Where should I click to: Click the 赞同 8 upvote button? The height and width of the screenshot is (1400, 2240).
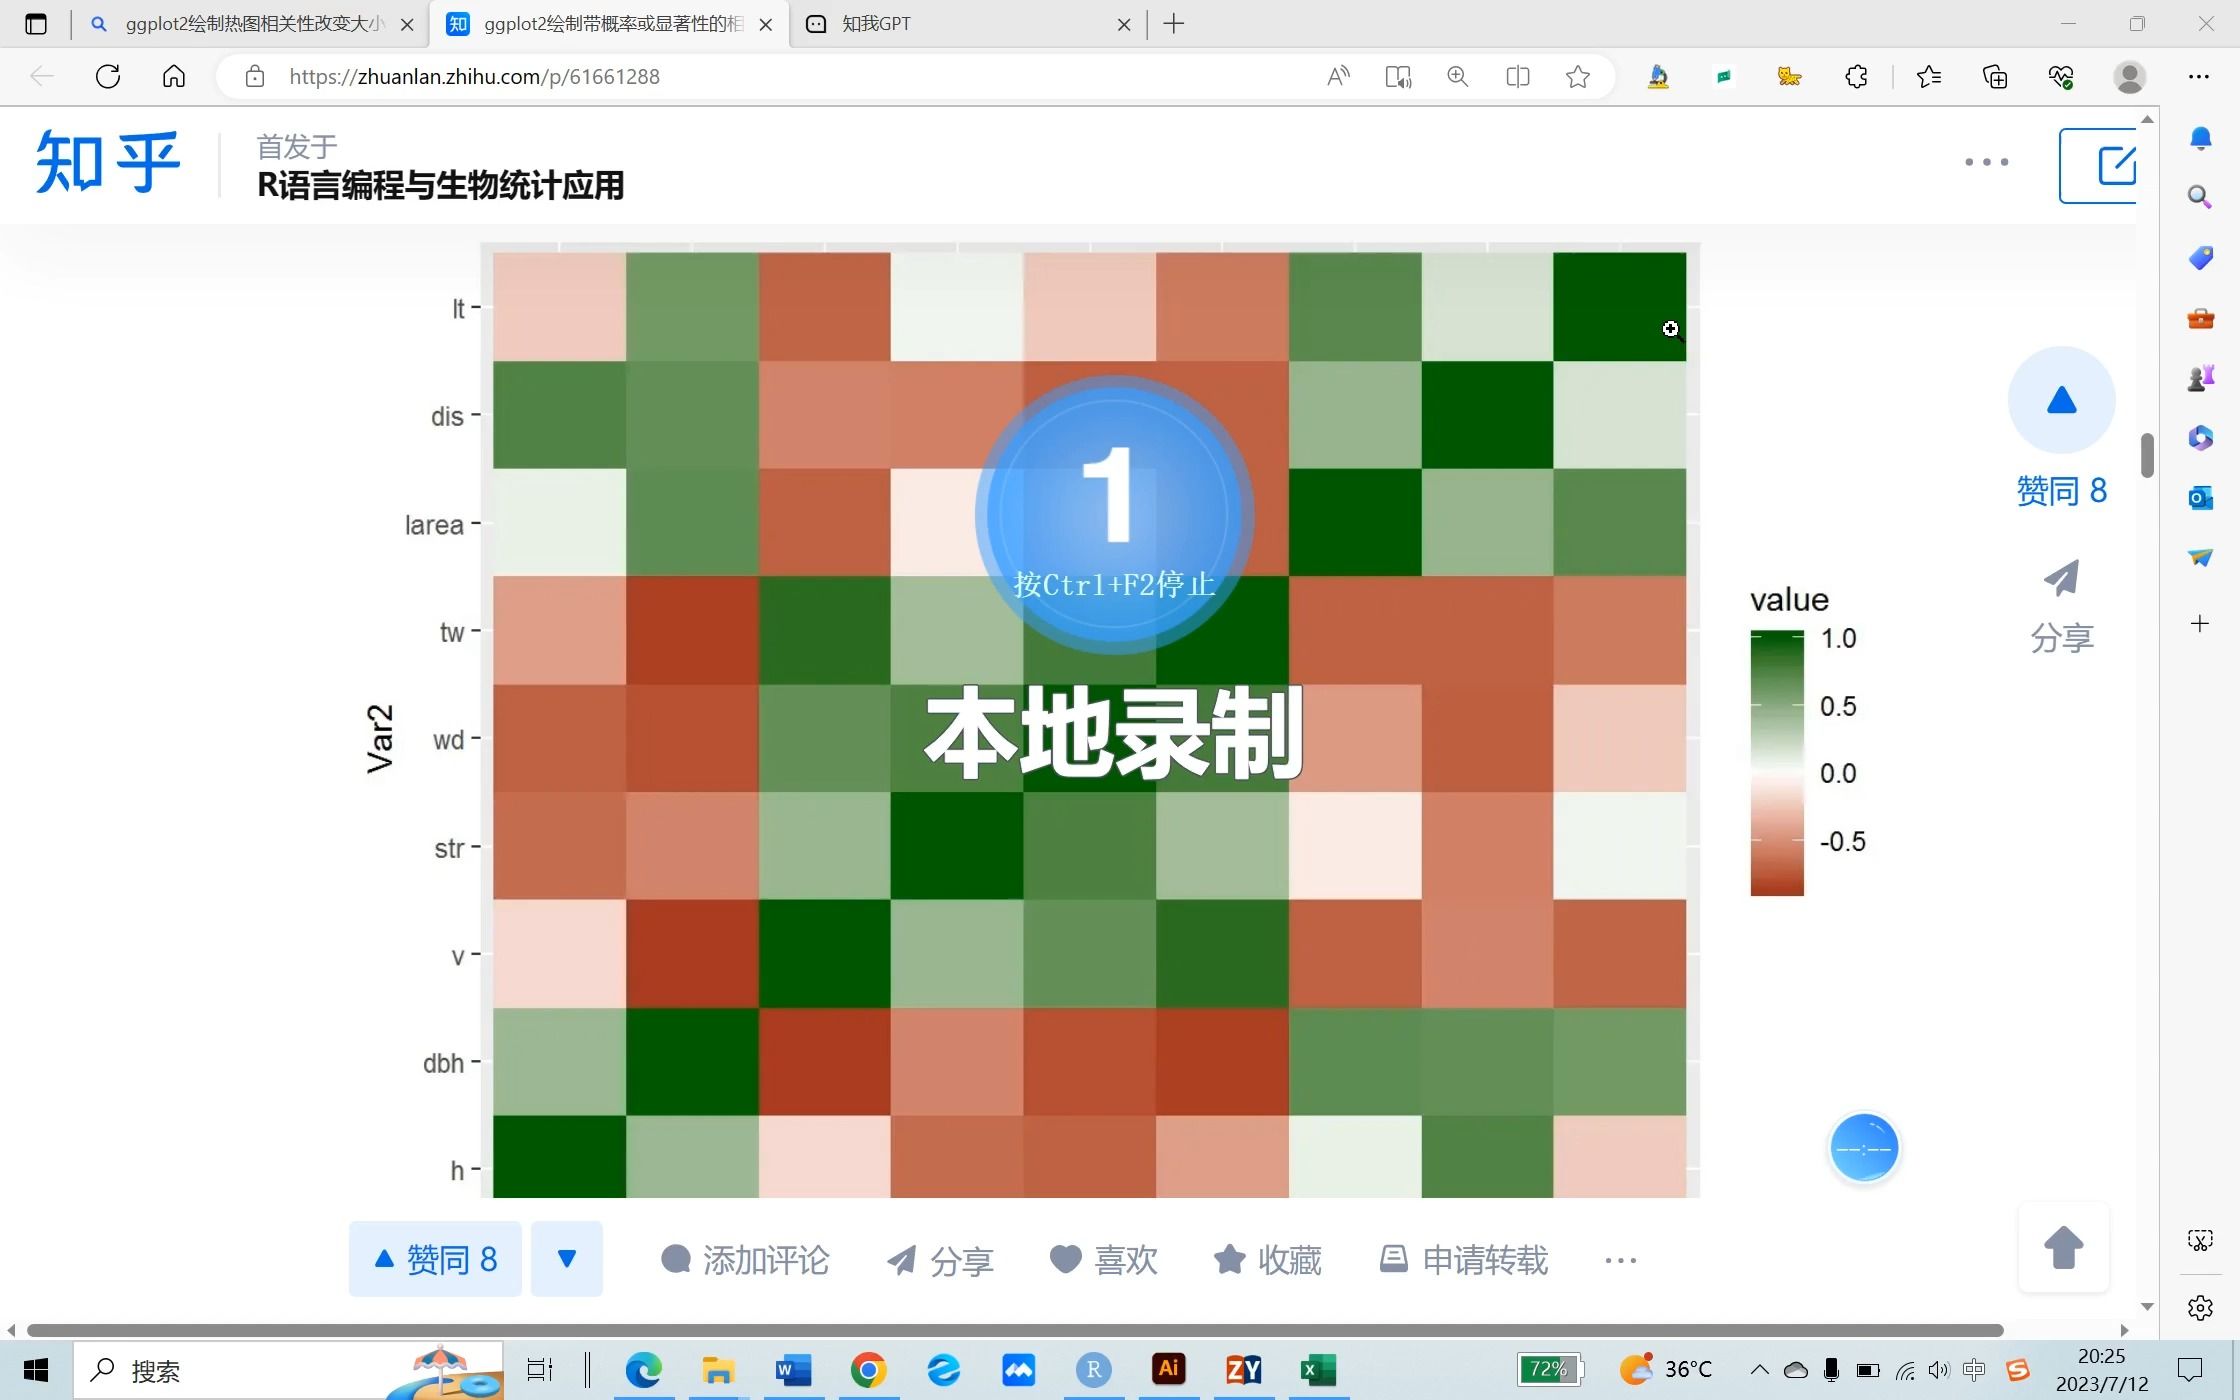click(434, 1259)
